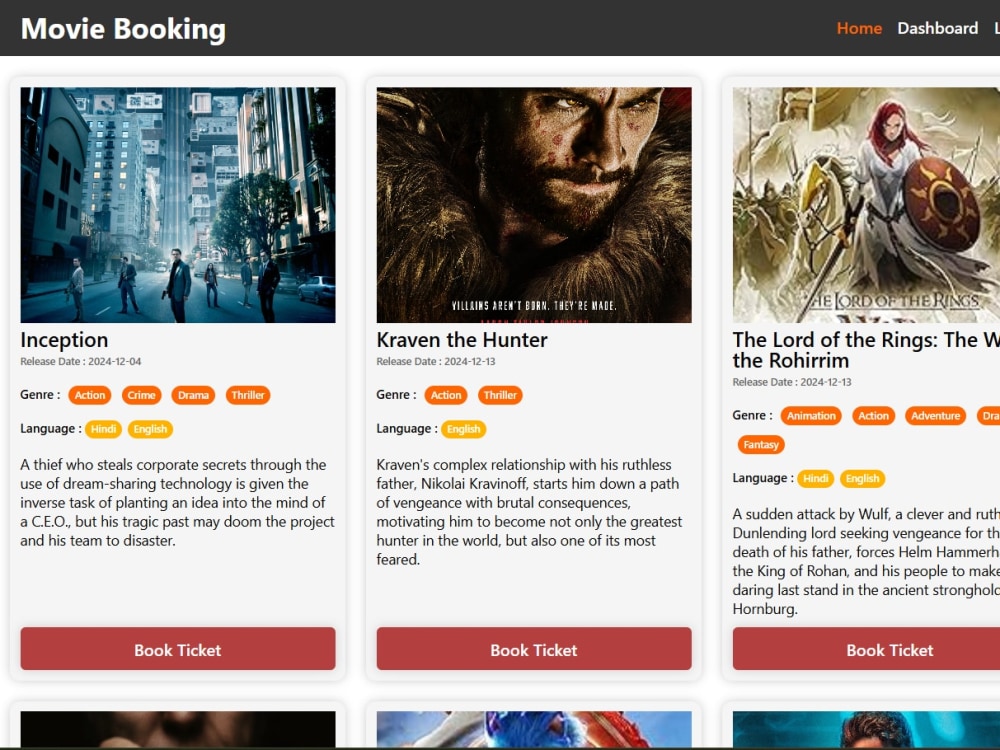1000x750 pixels.
Task: Click Inception release date 2024-12-04
Action: [x=81, y=362]
